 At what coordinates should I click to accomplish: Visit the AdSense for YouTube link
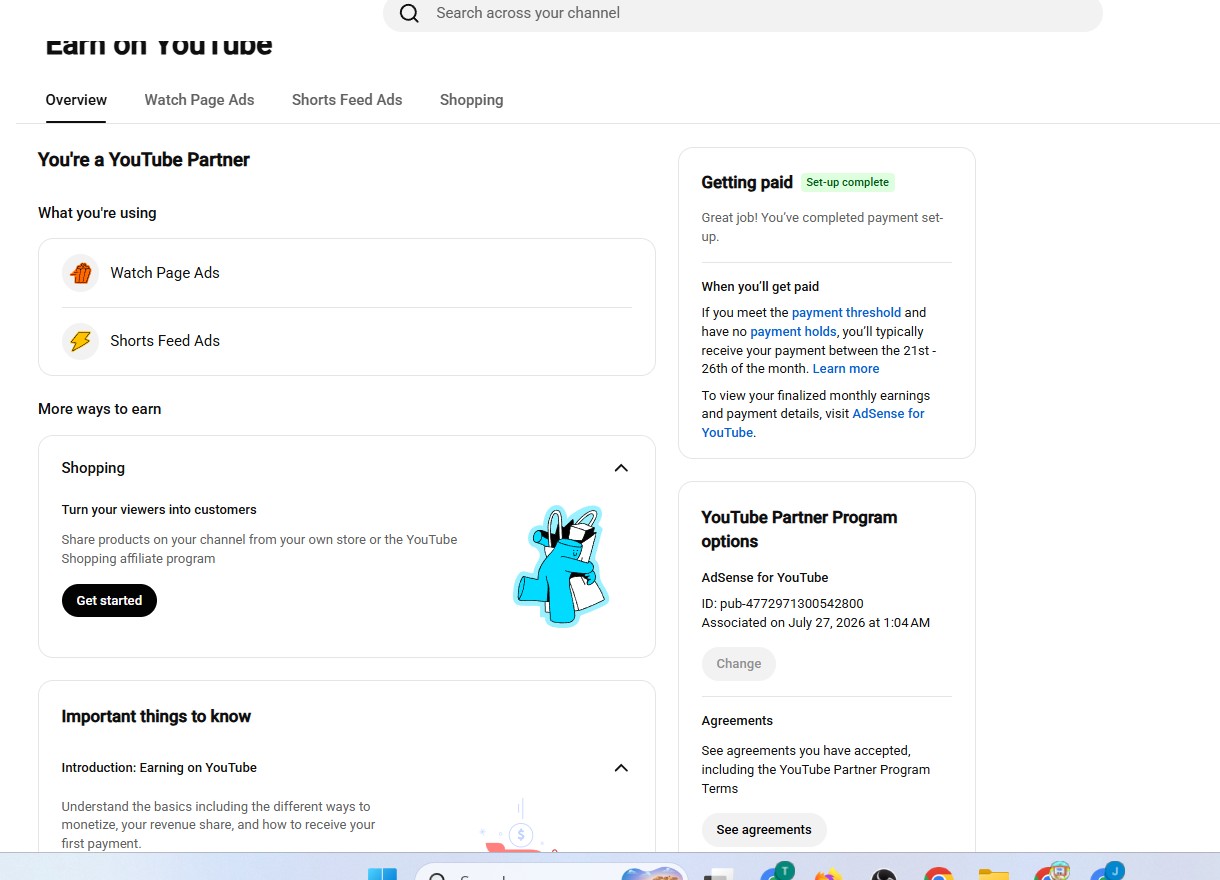click(x=813, y=423)
